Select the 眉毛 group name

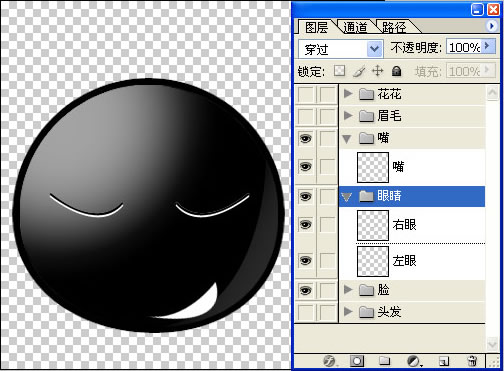[389, 116]
